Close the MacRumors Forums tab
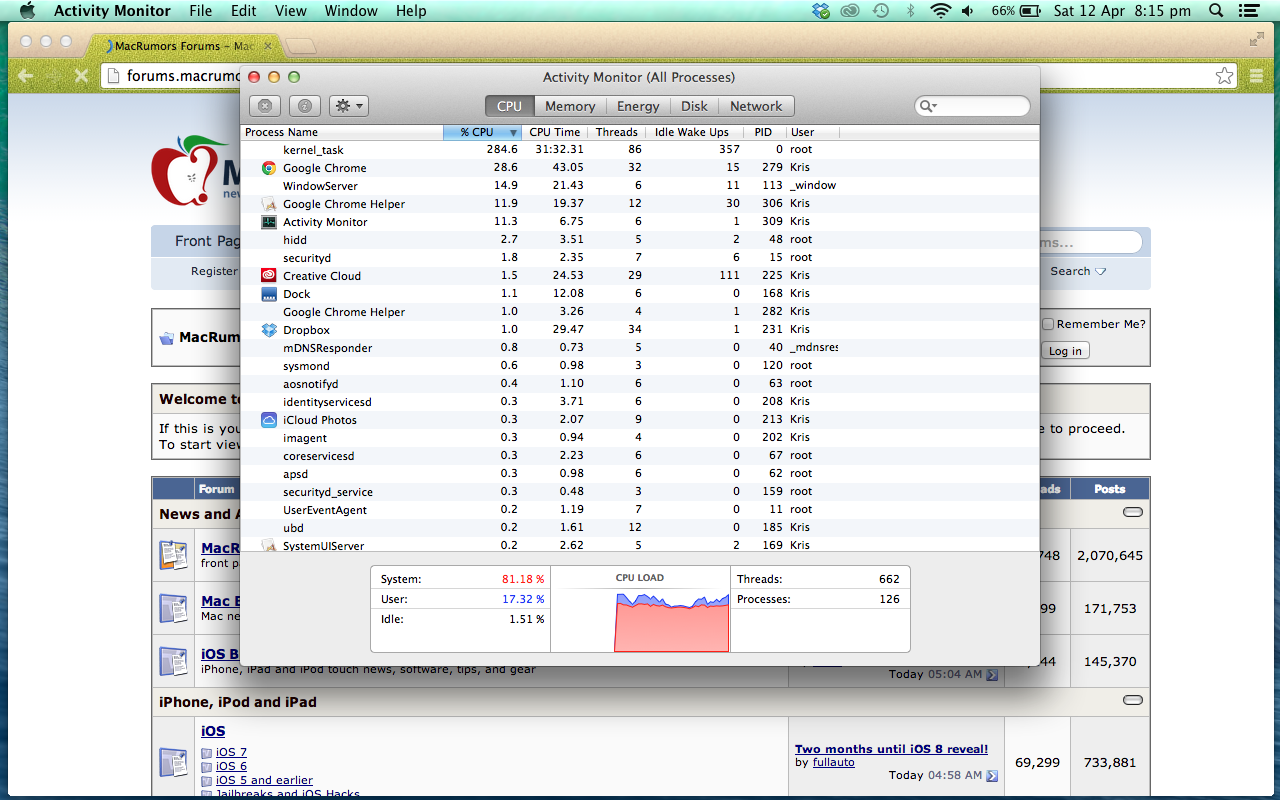The width and height of the screenshot is (1280, 800). 268,46
